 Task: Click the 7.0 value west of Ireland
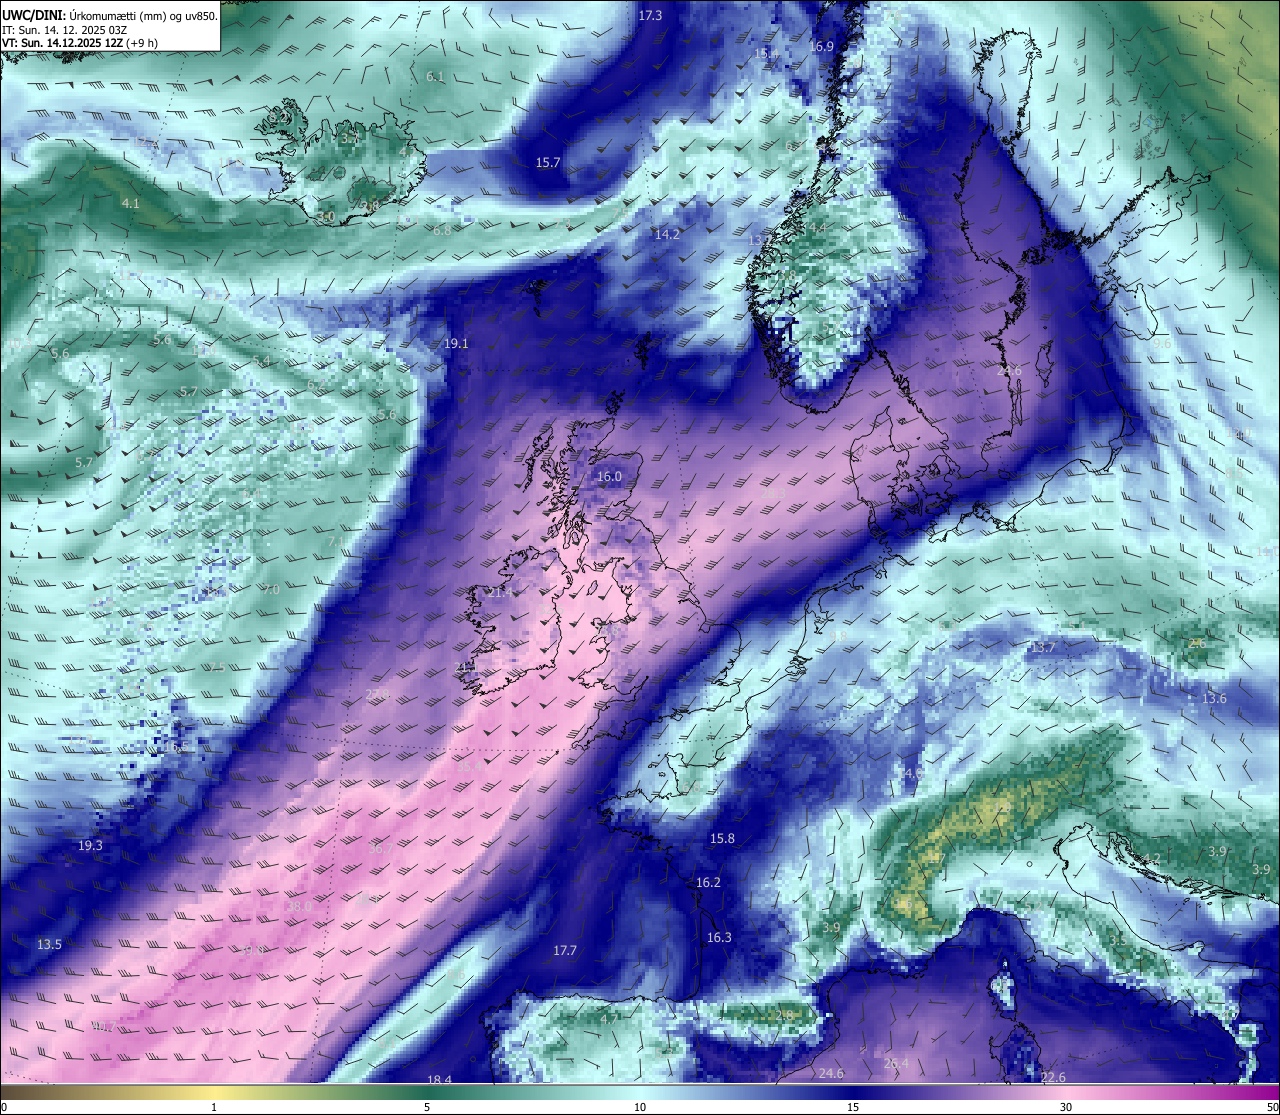(x=271, y=589)
